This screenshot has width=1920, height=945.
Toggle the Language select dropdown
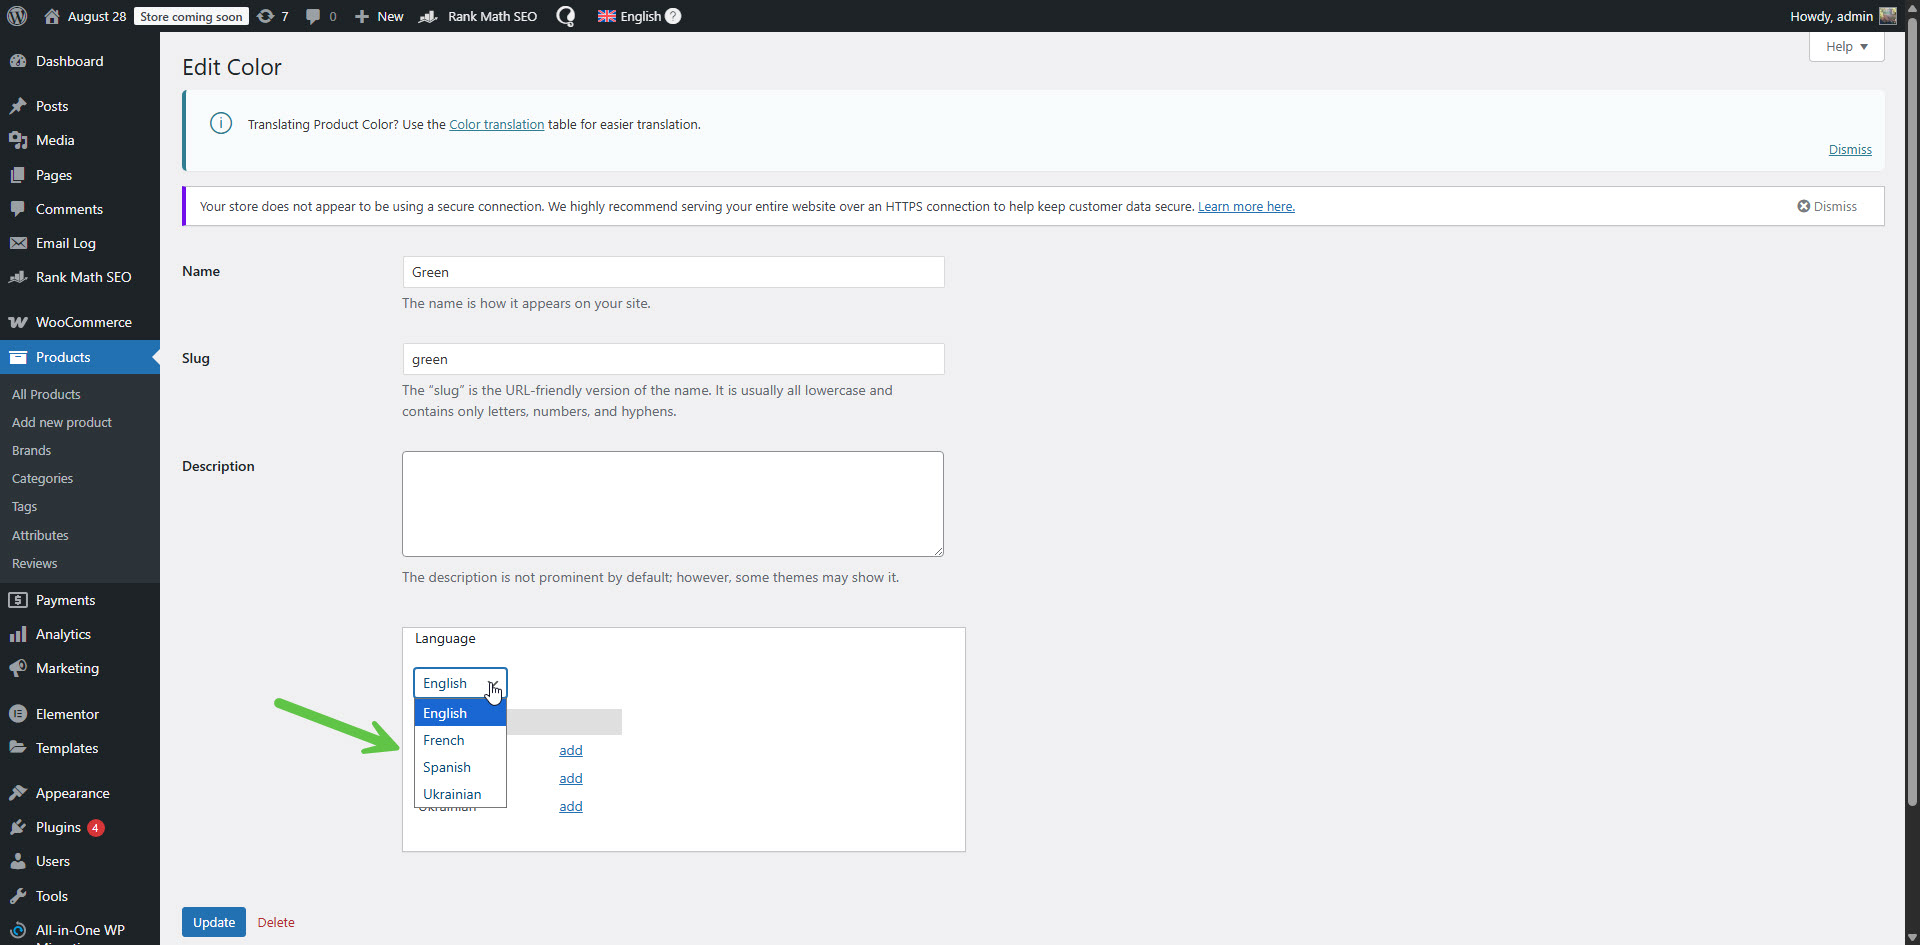(x=460, y=683)
